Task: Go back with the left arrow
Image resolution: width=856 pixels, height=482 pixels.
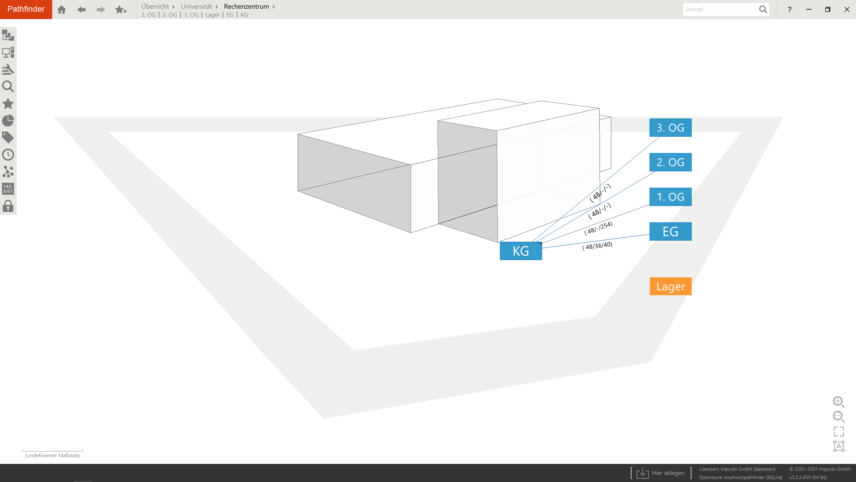Action: (x=82, y=9)
